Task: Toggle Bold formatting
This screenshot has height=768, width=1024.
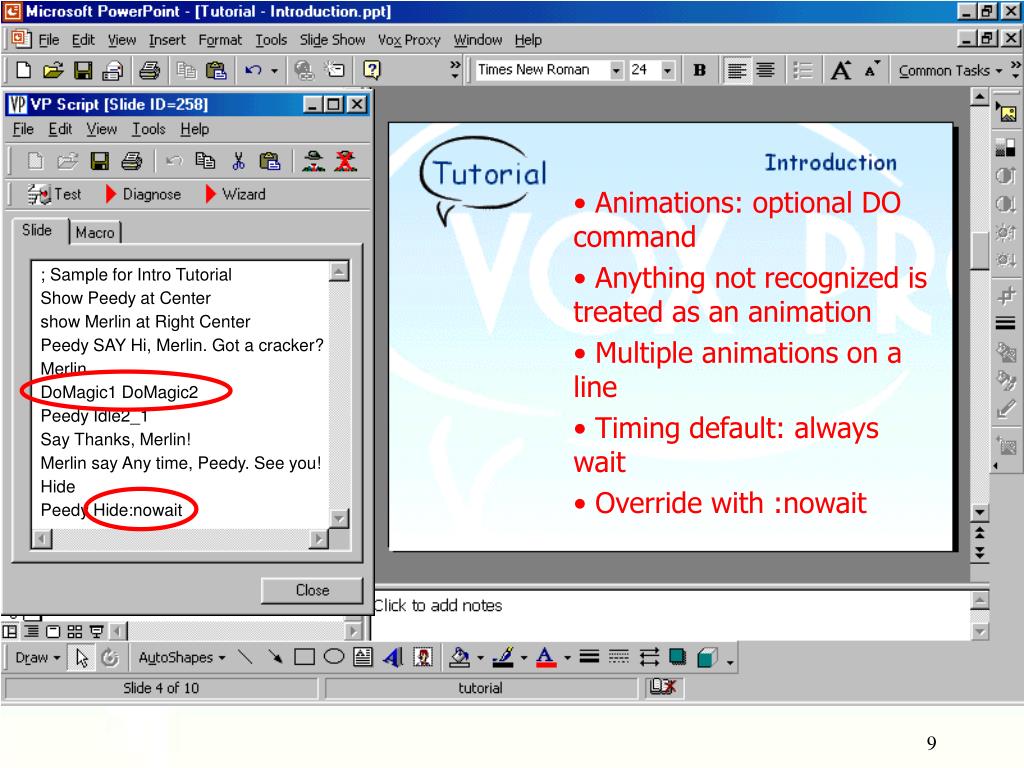Action: point(699,70)
